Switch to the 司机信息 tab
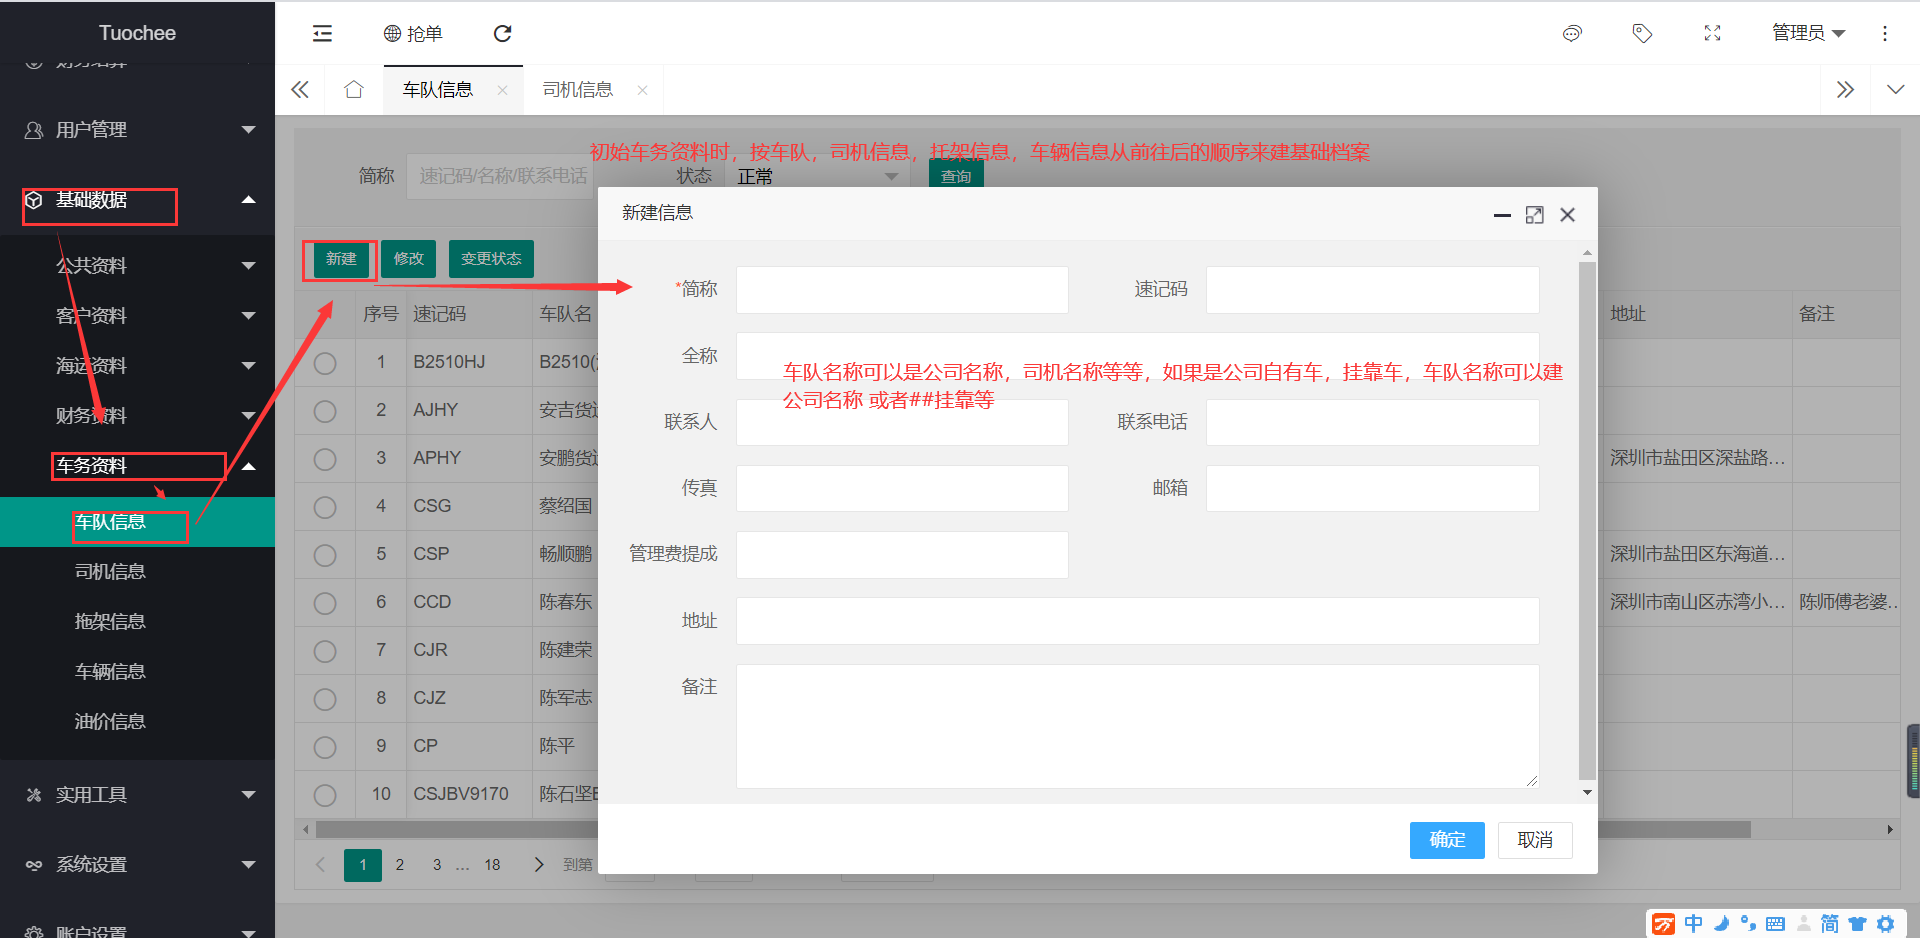Screen dimensions: 1920x938 point(578,90)
